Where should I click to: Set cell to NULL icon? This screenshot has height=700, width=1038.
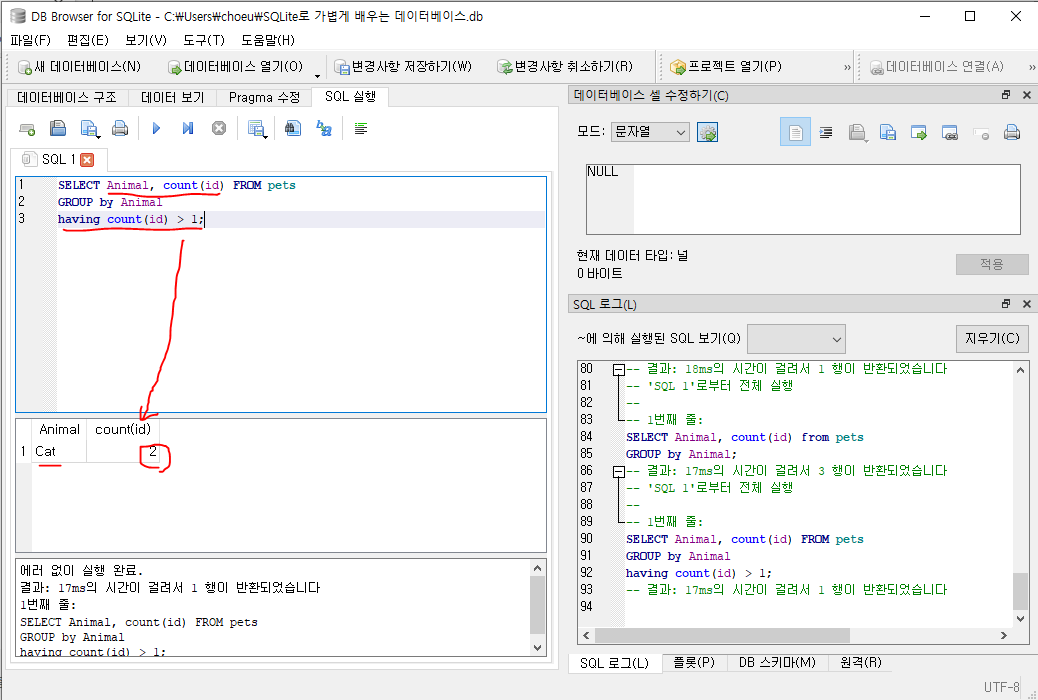click(x=981, y=133)
